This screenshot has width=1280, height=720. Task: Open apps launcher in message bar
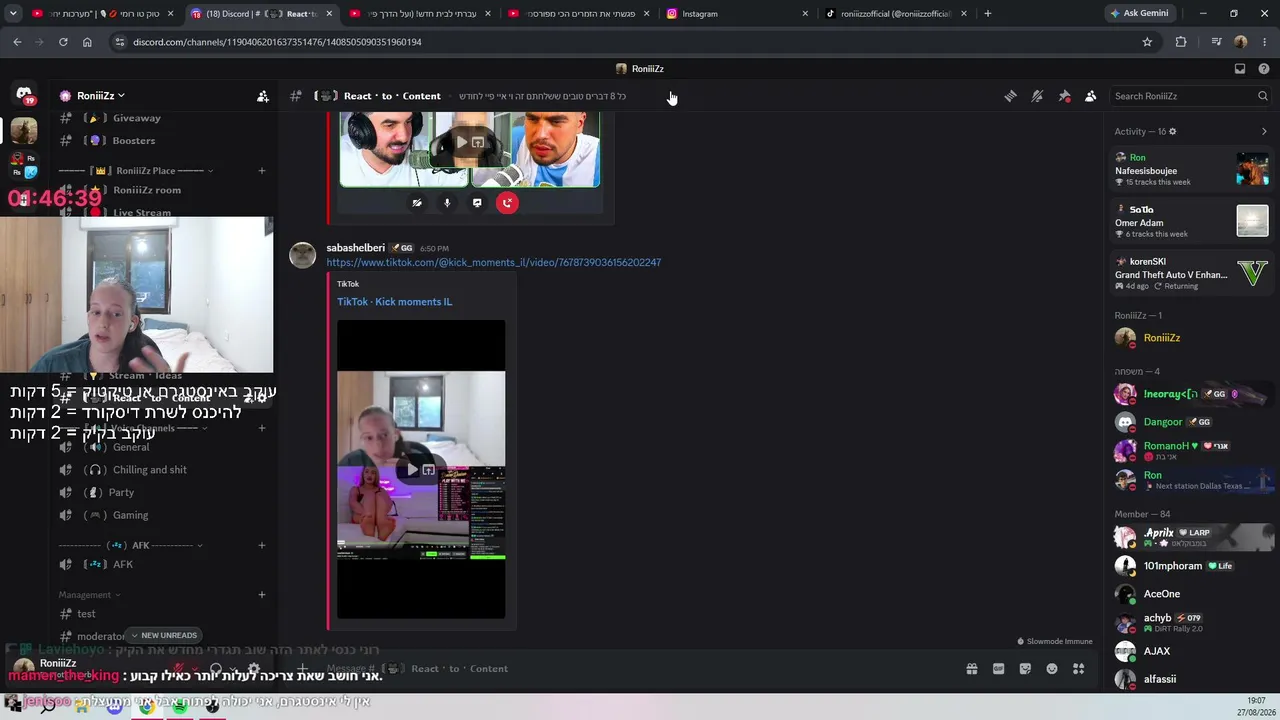click(x=1078, y=669)
